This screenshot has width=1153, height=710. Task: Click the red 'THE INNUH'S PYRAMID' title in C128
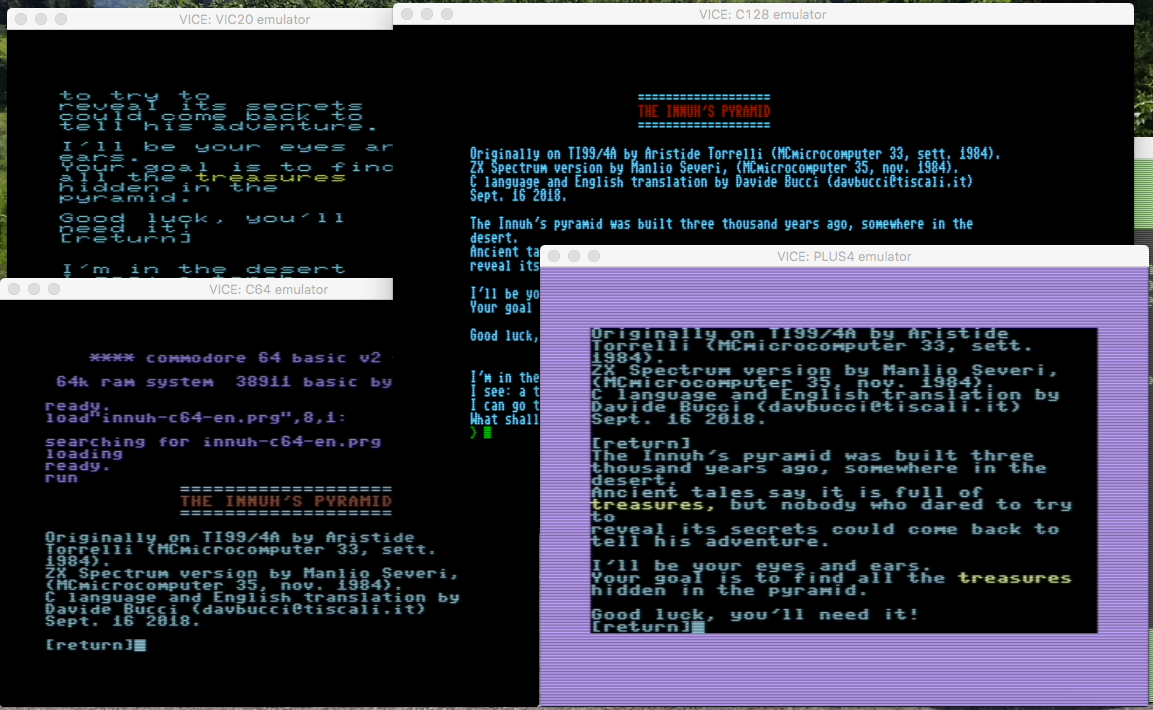704,111
